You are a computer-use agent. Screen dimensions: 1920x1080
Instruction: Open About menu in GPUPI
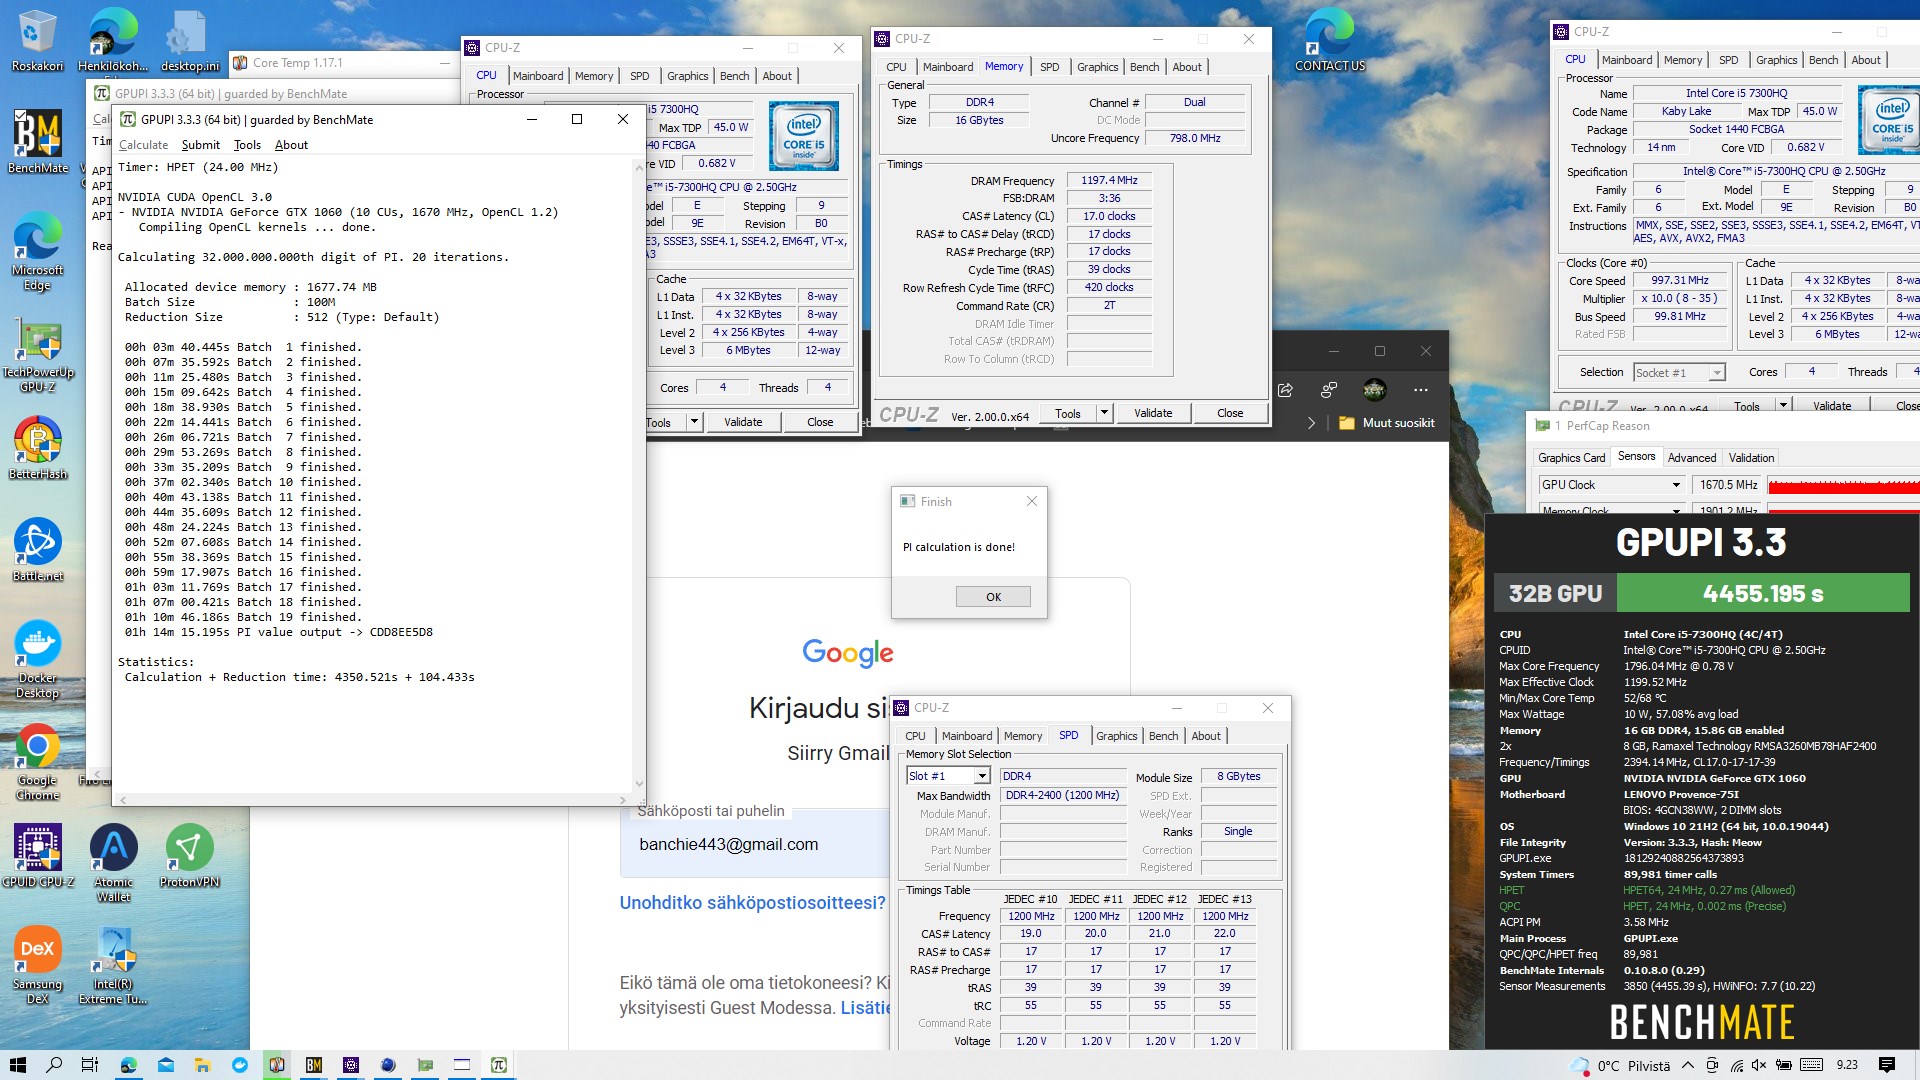pyautogui.click(x=291, y=145)
